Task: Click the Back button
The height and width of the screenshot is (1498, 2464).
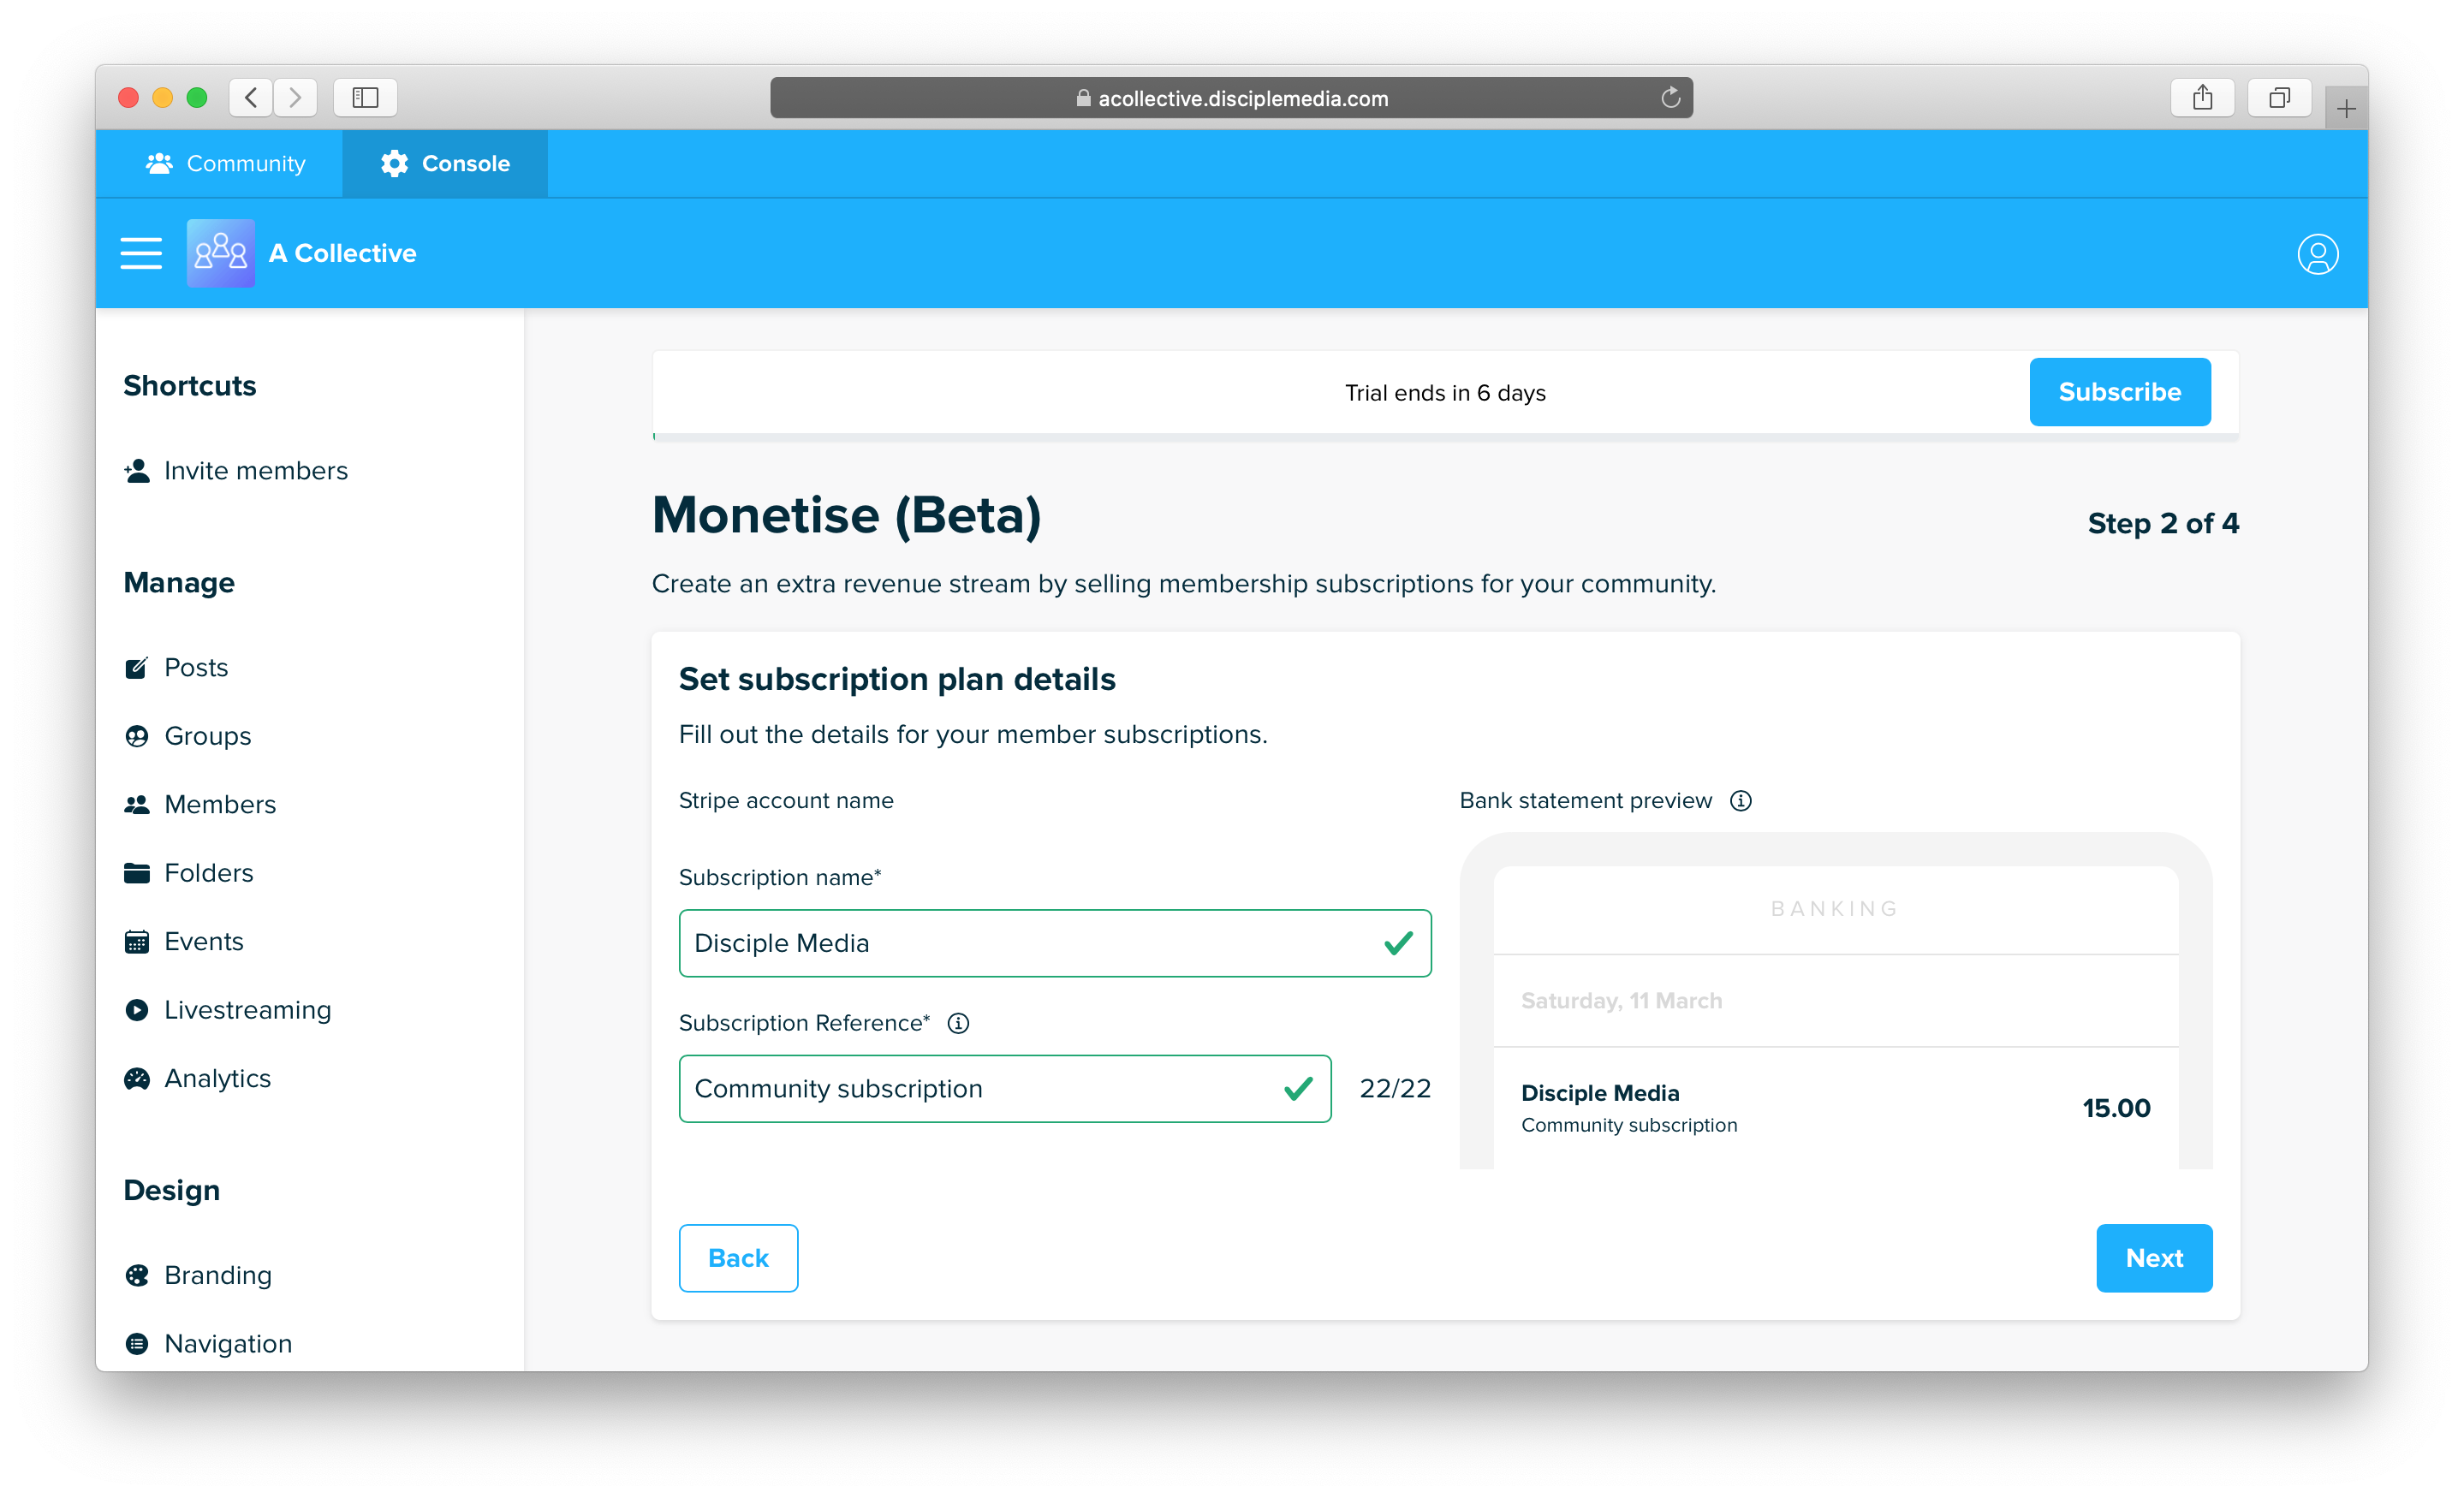Action: 738,1258
